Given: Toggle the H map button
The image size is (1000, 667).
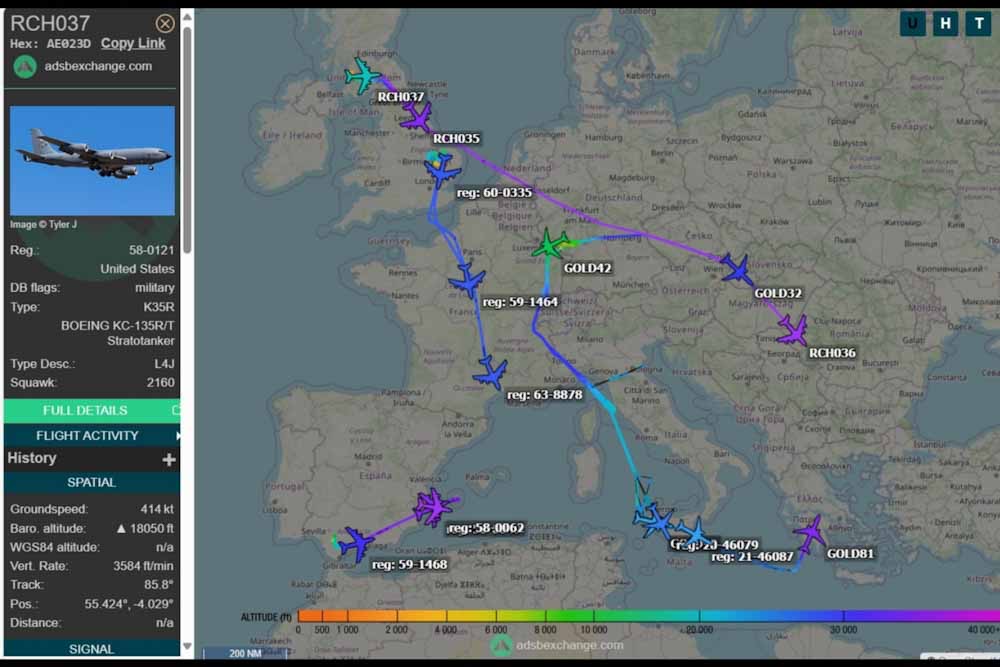Looking at the screenshot, I should (945, 24).
